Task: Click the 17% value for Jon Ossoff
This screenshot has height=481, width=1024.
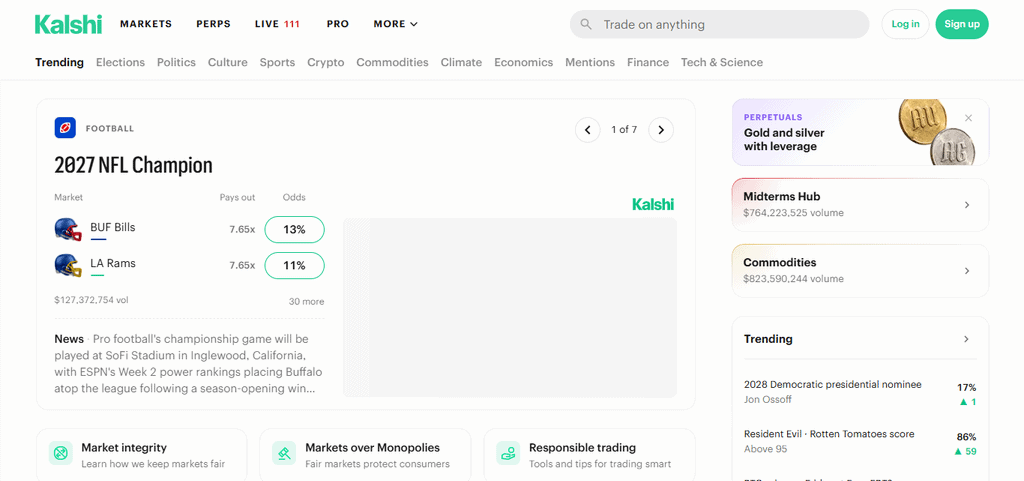Action: click(x=967, y=387)
